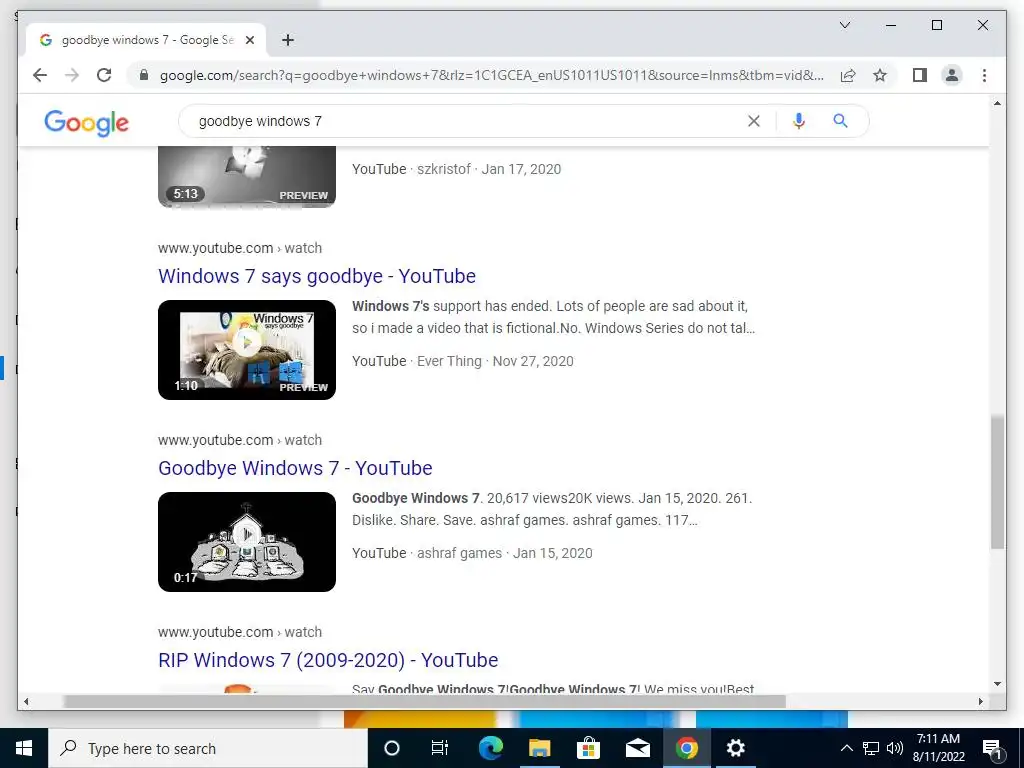The width and height of the screenshot is (1024, 768).
Task: Open a new tab with the plus button
Action: tap(287, 40)
